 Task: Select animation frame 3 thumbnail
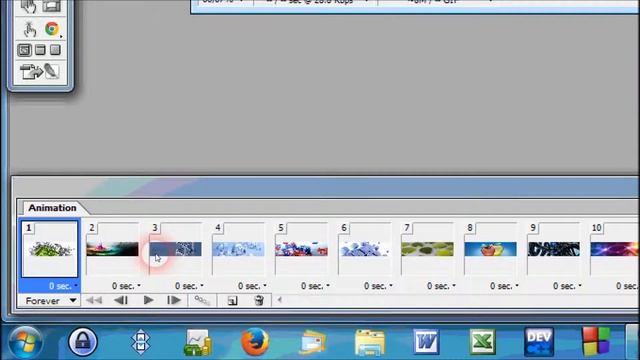tap(176, 249)
